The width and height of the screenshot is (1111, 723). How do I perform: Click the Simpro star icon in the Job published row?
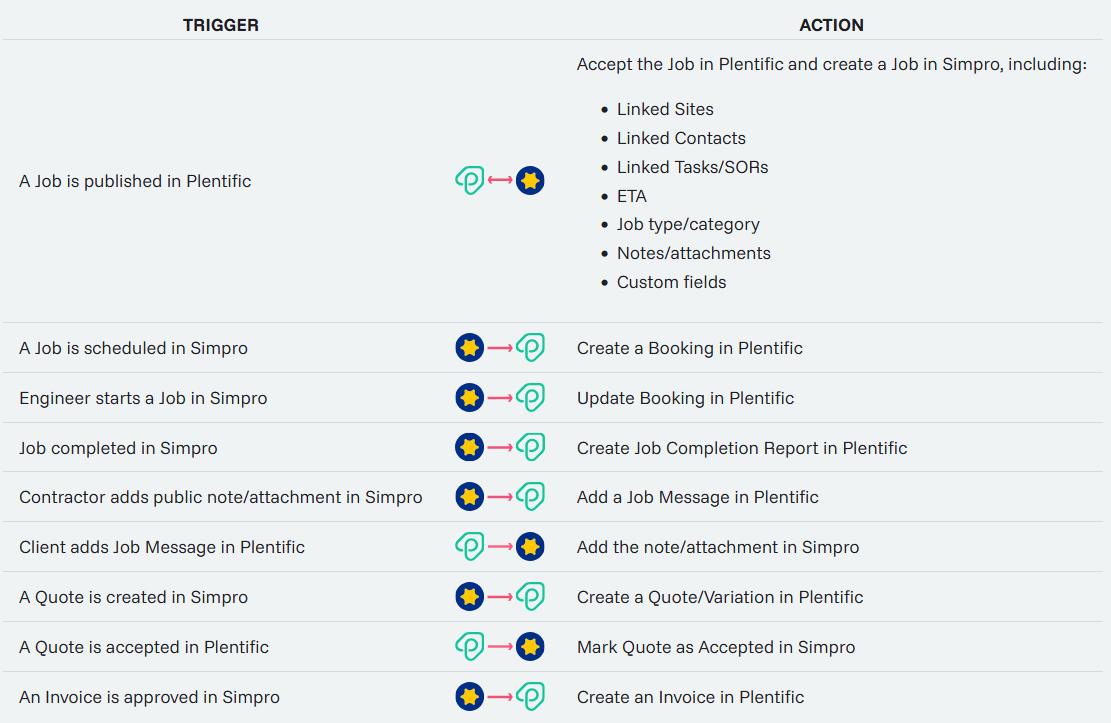(x=530, y=181)
